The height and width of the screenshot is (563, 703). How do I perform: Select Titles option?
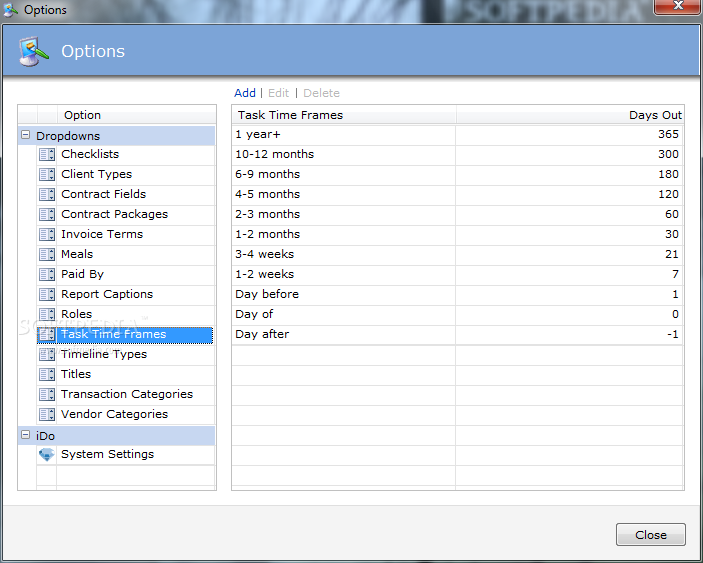pos(126,374)
